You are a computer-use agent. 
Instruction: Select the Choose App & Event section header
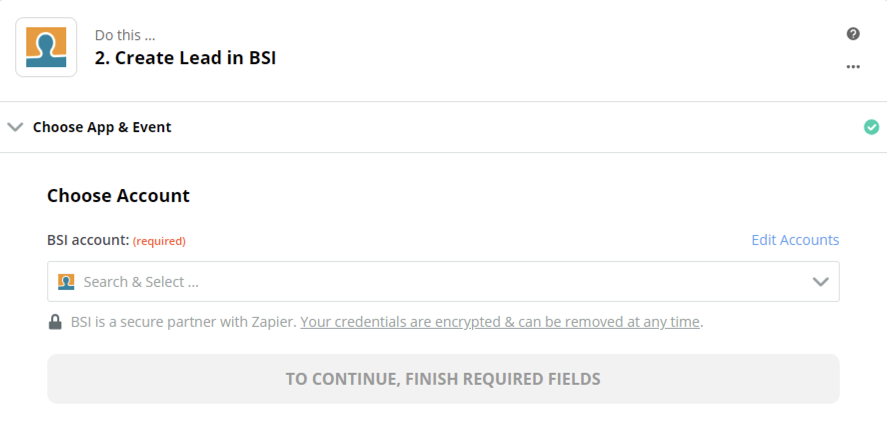(102, 127)
